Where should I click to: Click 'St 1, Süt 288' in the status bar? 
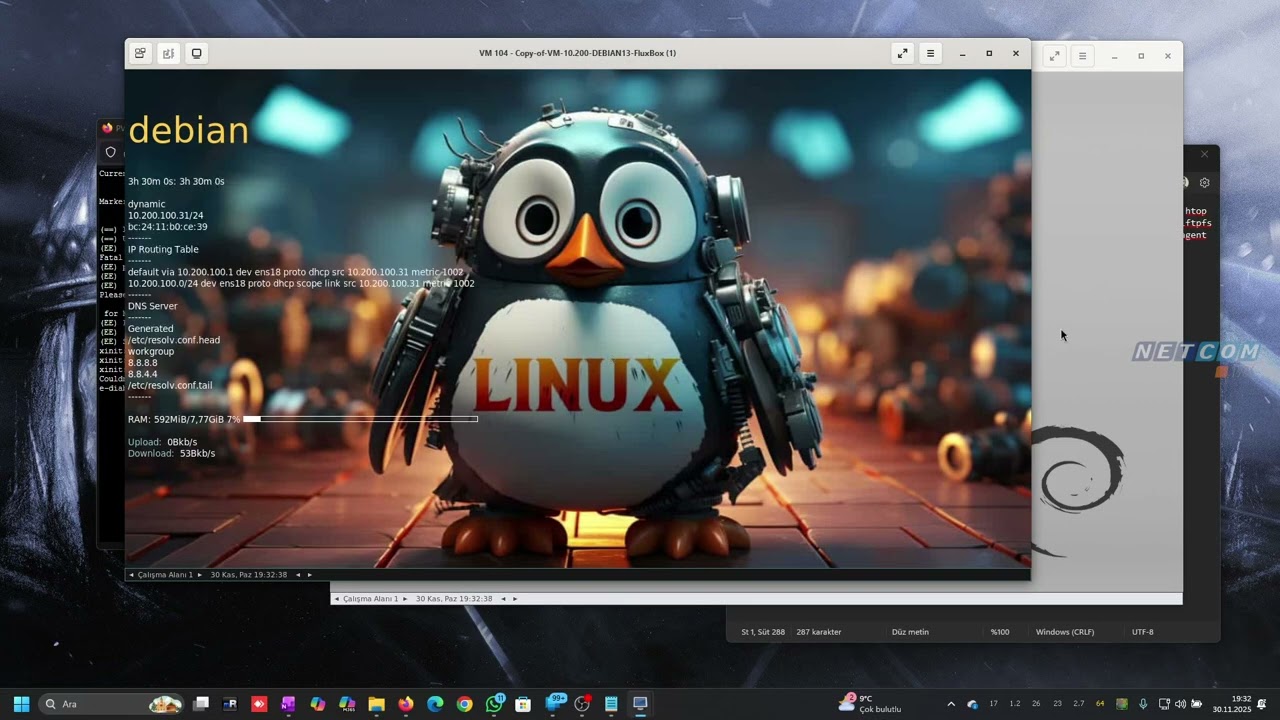763,632
